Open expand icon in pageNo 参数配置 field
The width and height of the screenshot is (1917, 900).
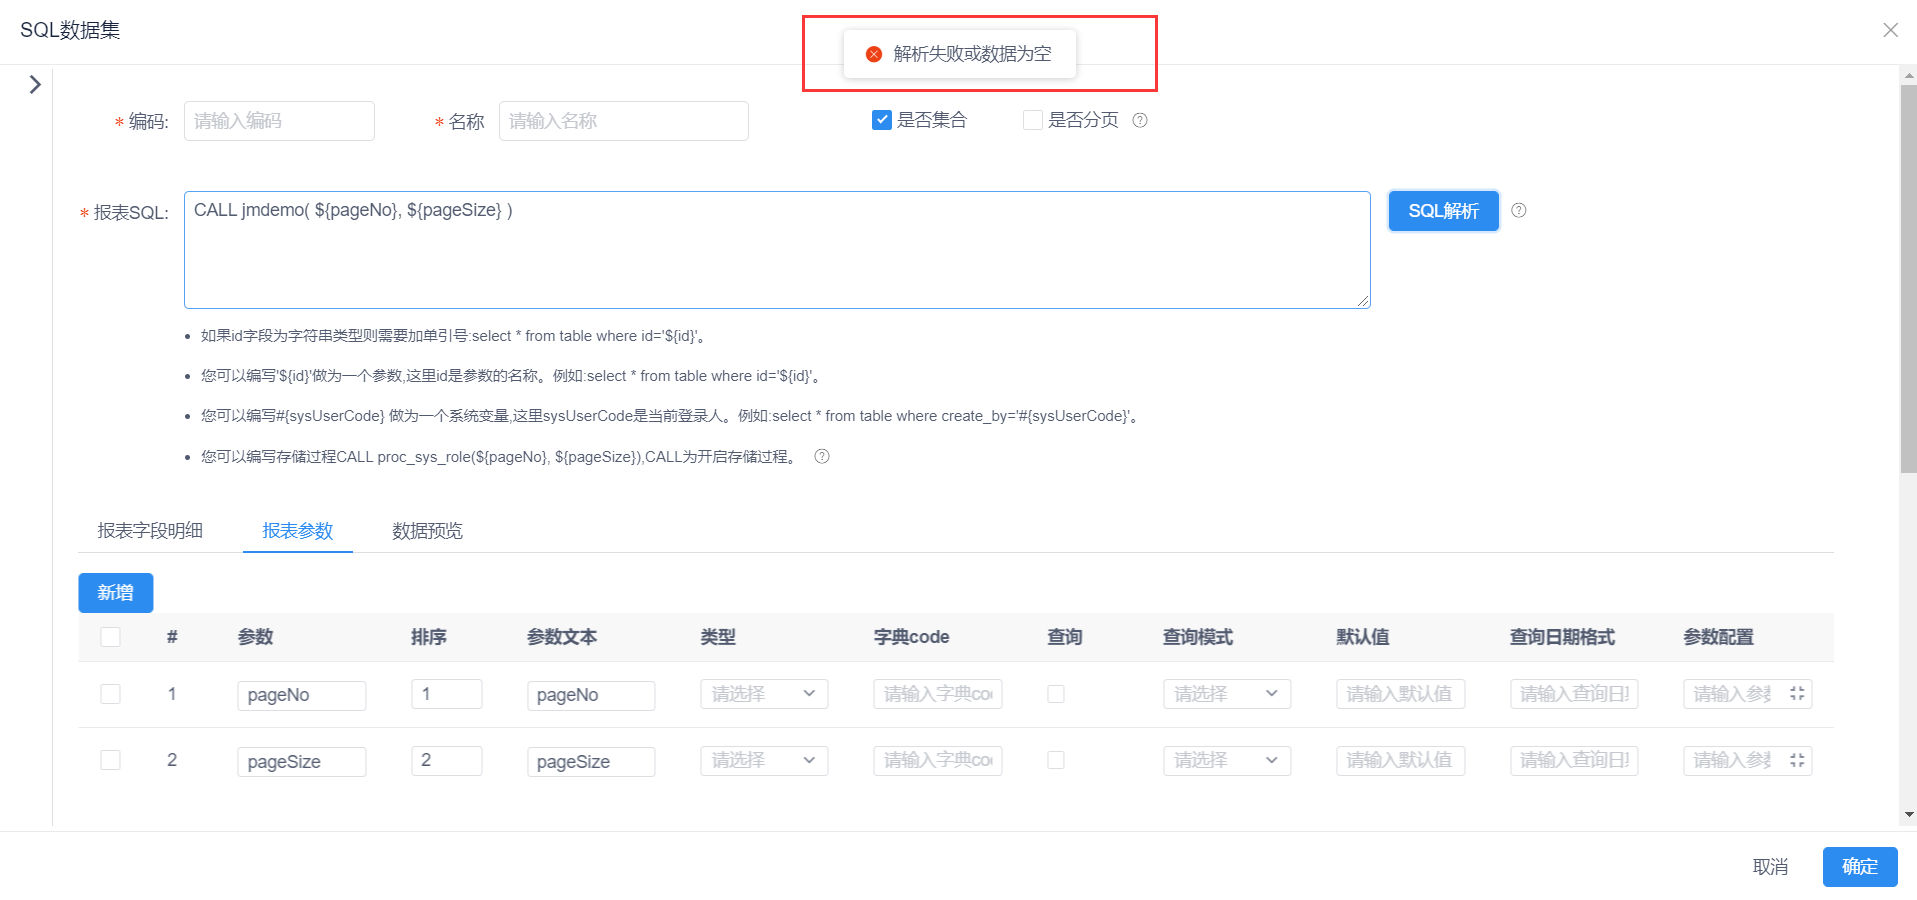click(1797, 694)
